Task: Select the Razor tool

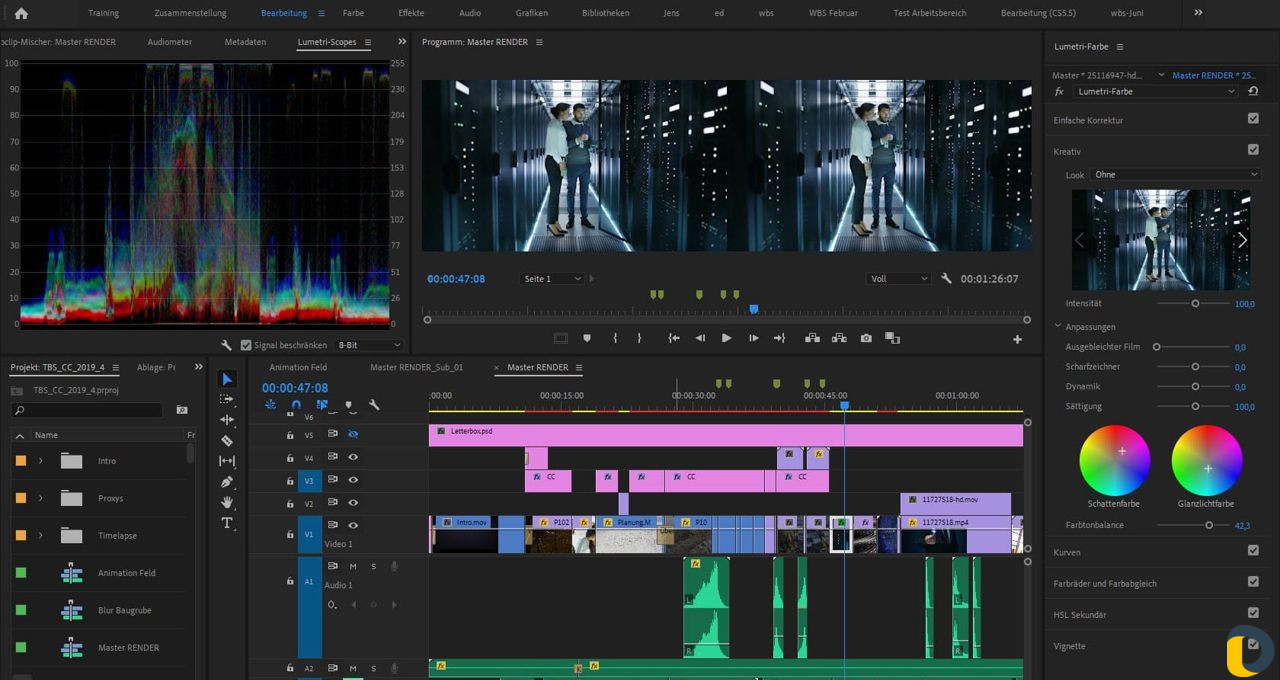Action: 227,441
